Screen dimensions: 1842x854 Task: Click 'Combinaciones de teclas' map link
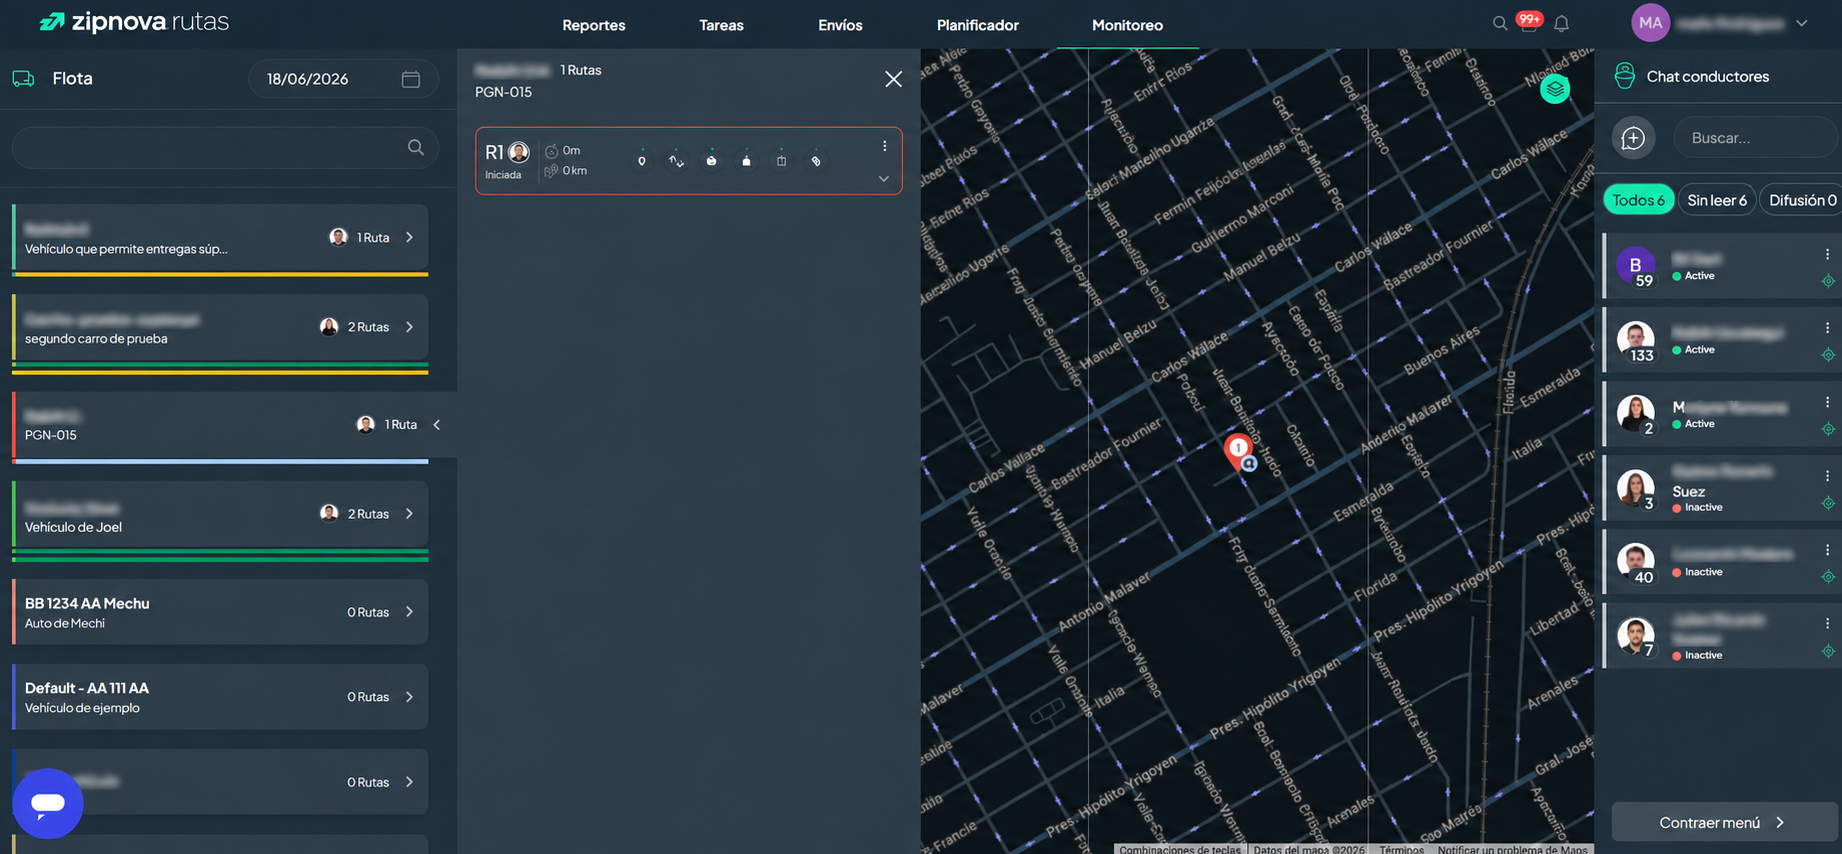click(x=1180, y=849)
